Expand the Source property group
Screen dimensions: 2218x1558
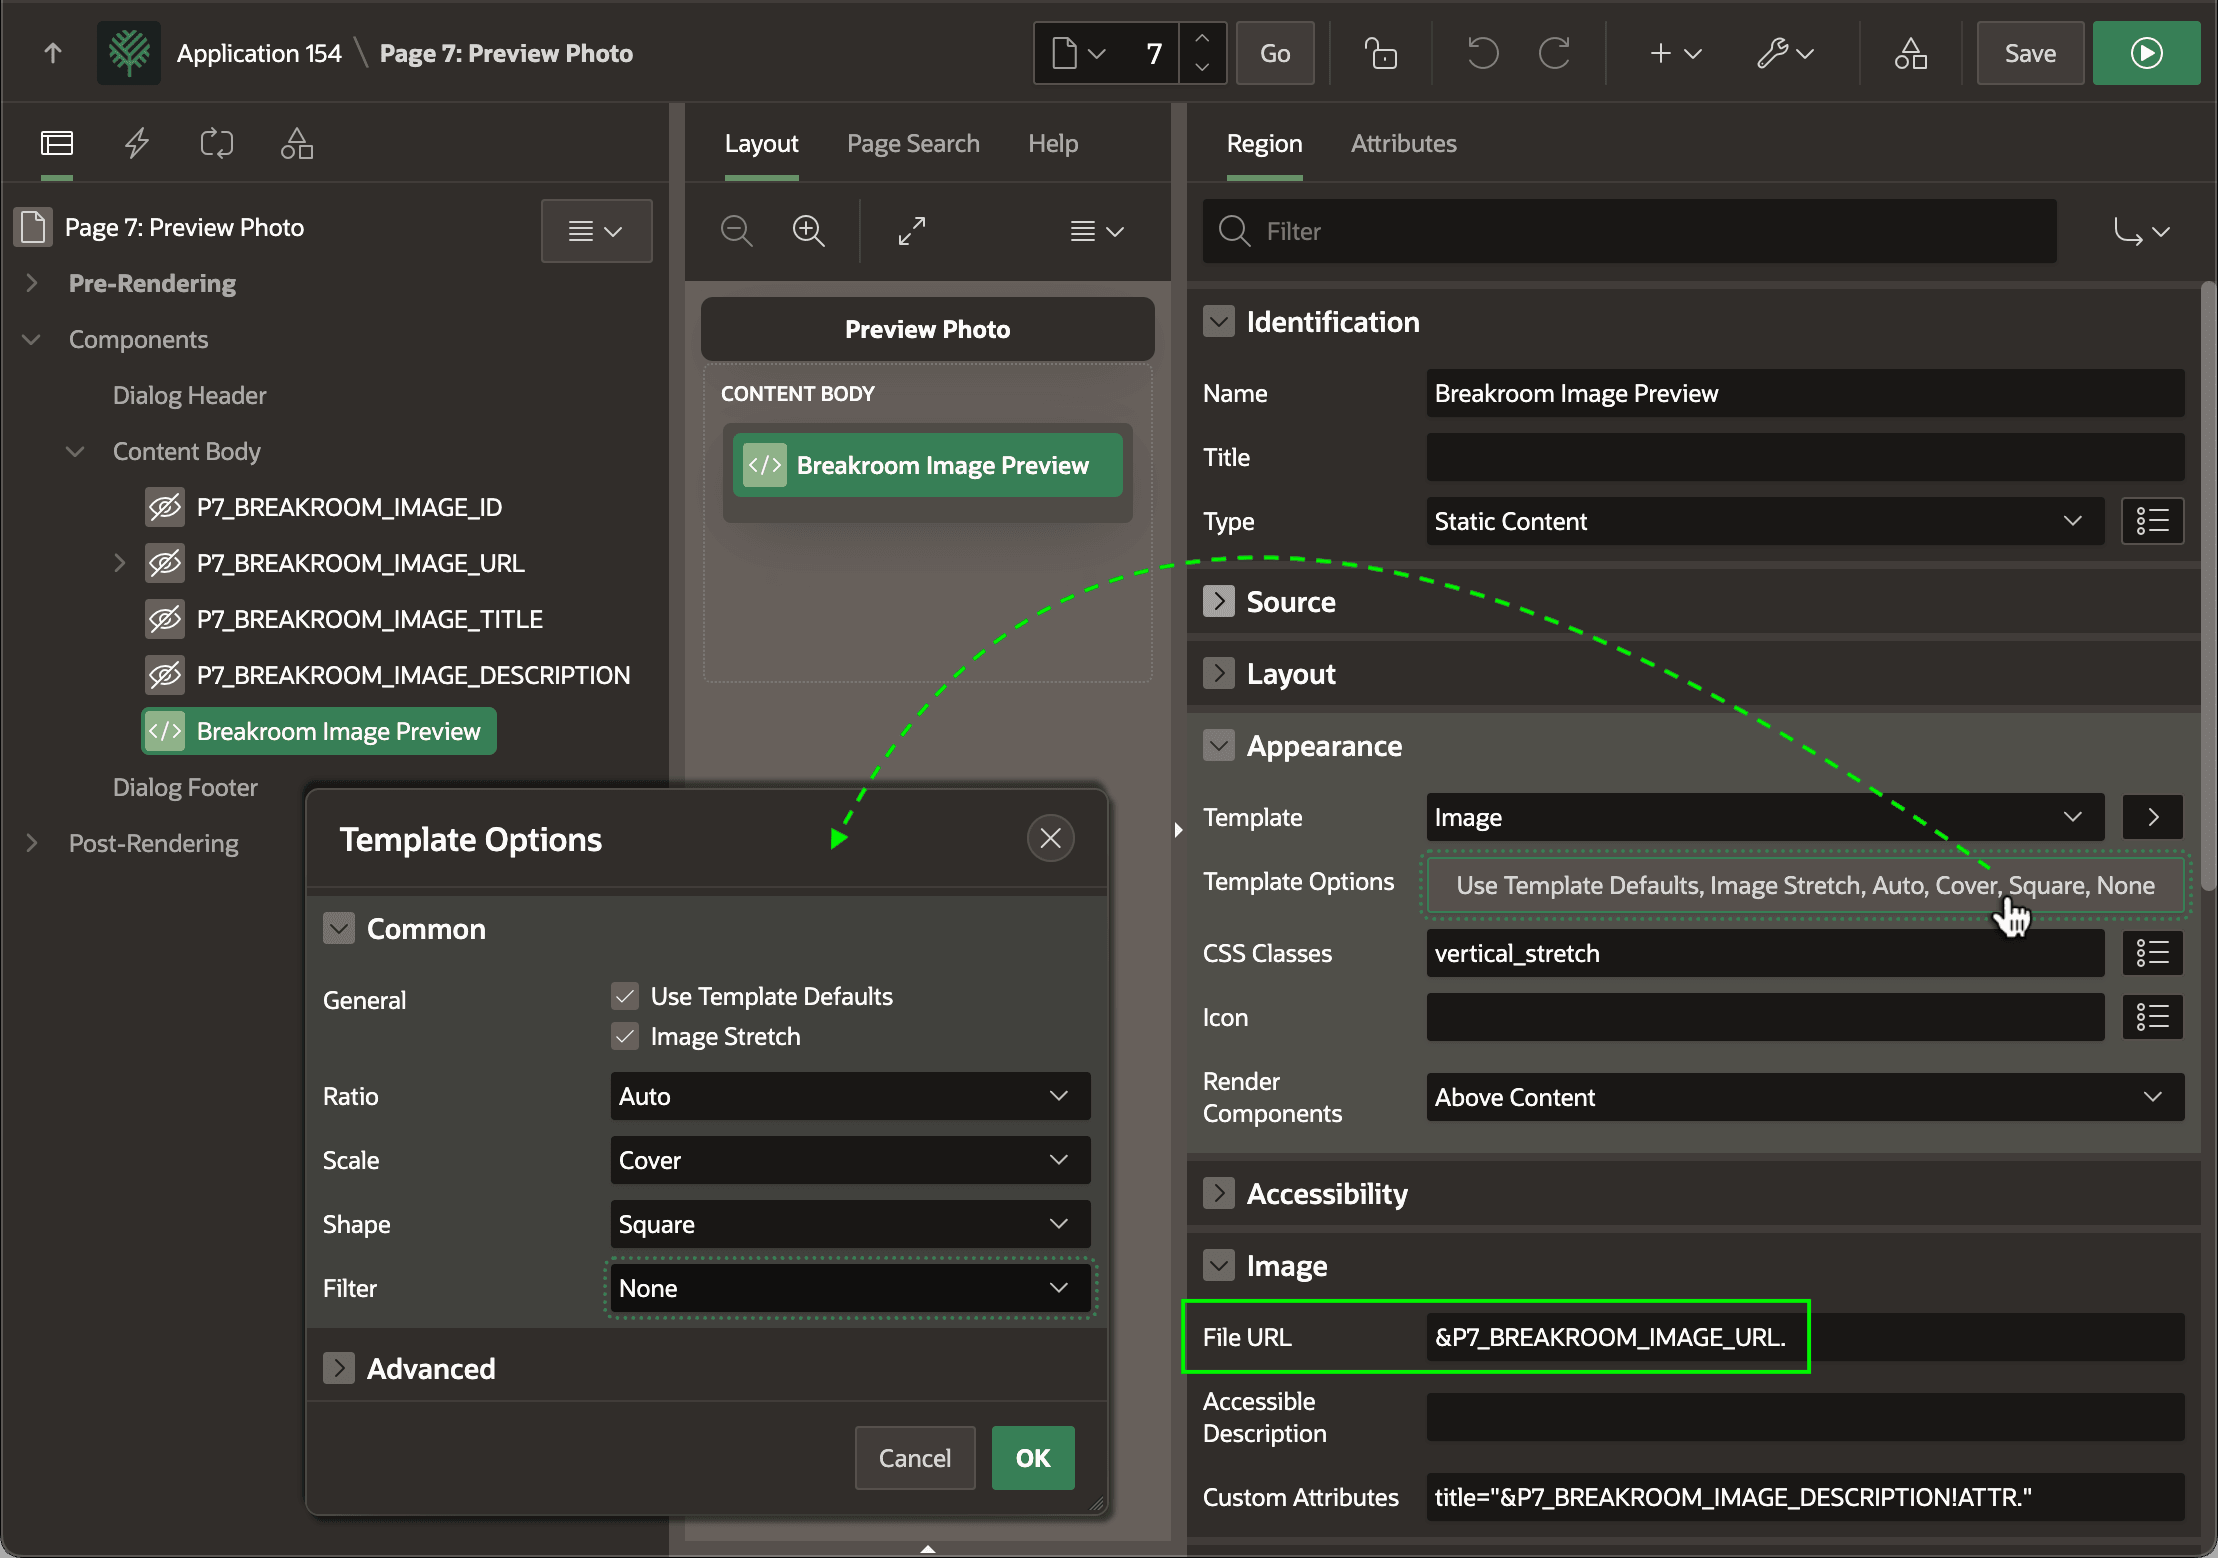[1218, 601]
